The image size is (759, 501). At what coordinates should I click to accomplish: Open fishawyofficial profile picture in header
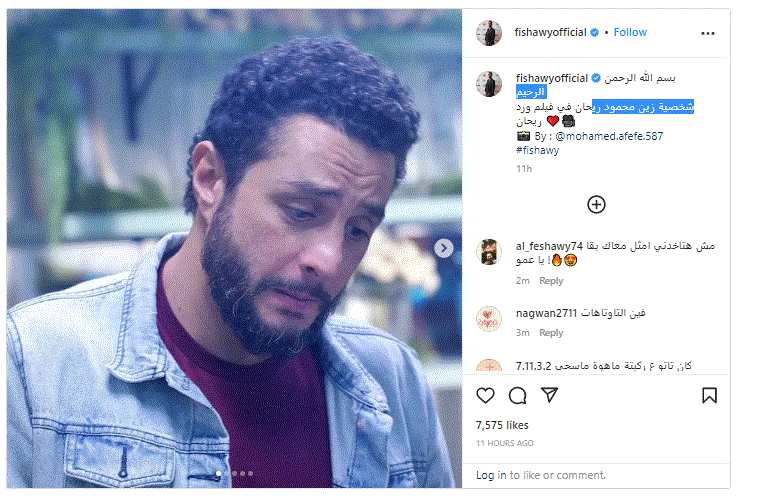tap(489, 33)
